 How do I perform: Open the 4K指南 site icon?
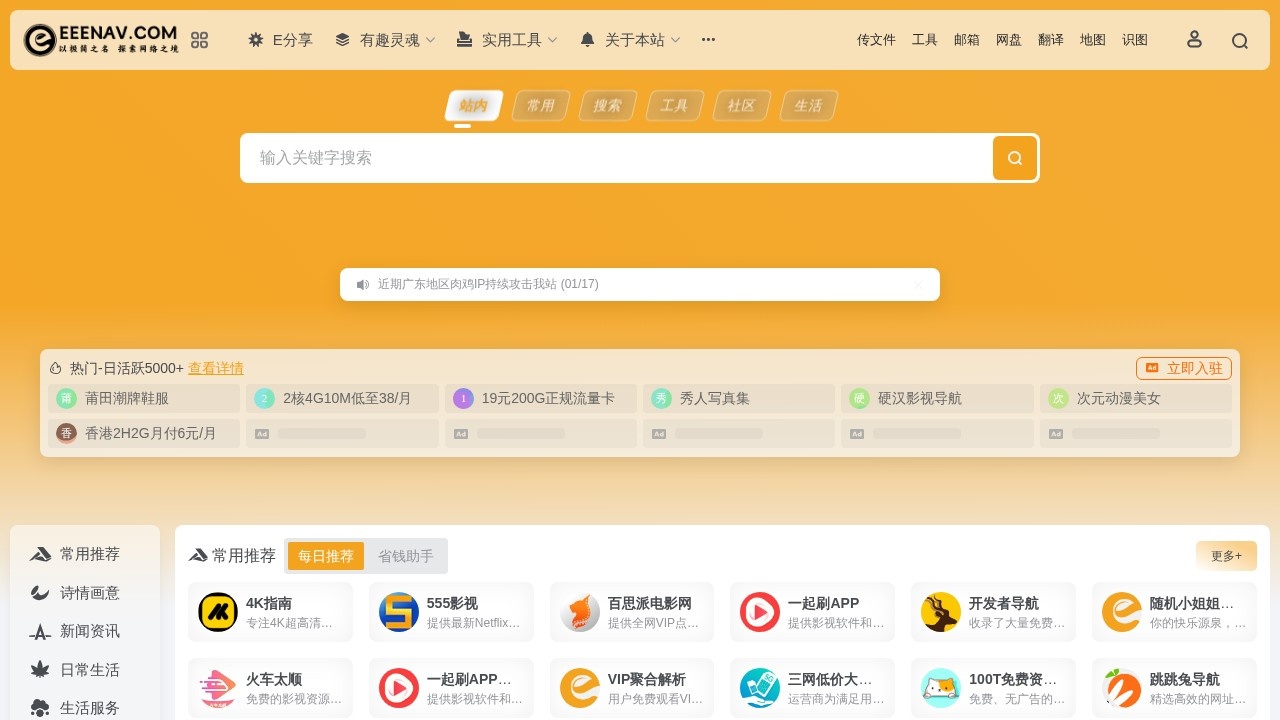click(x=218, y=612)
